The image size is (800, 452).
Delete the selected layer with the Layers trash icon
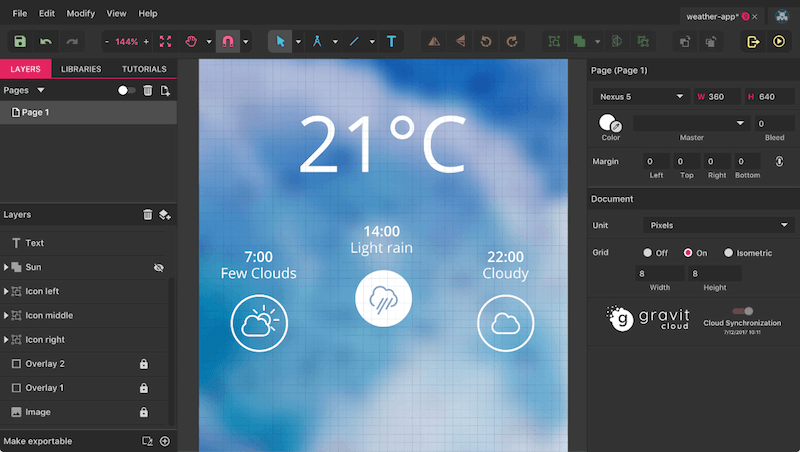click(148, 214)
